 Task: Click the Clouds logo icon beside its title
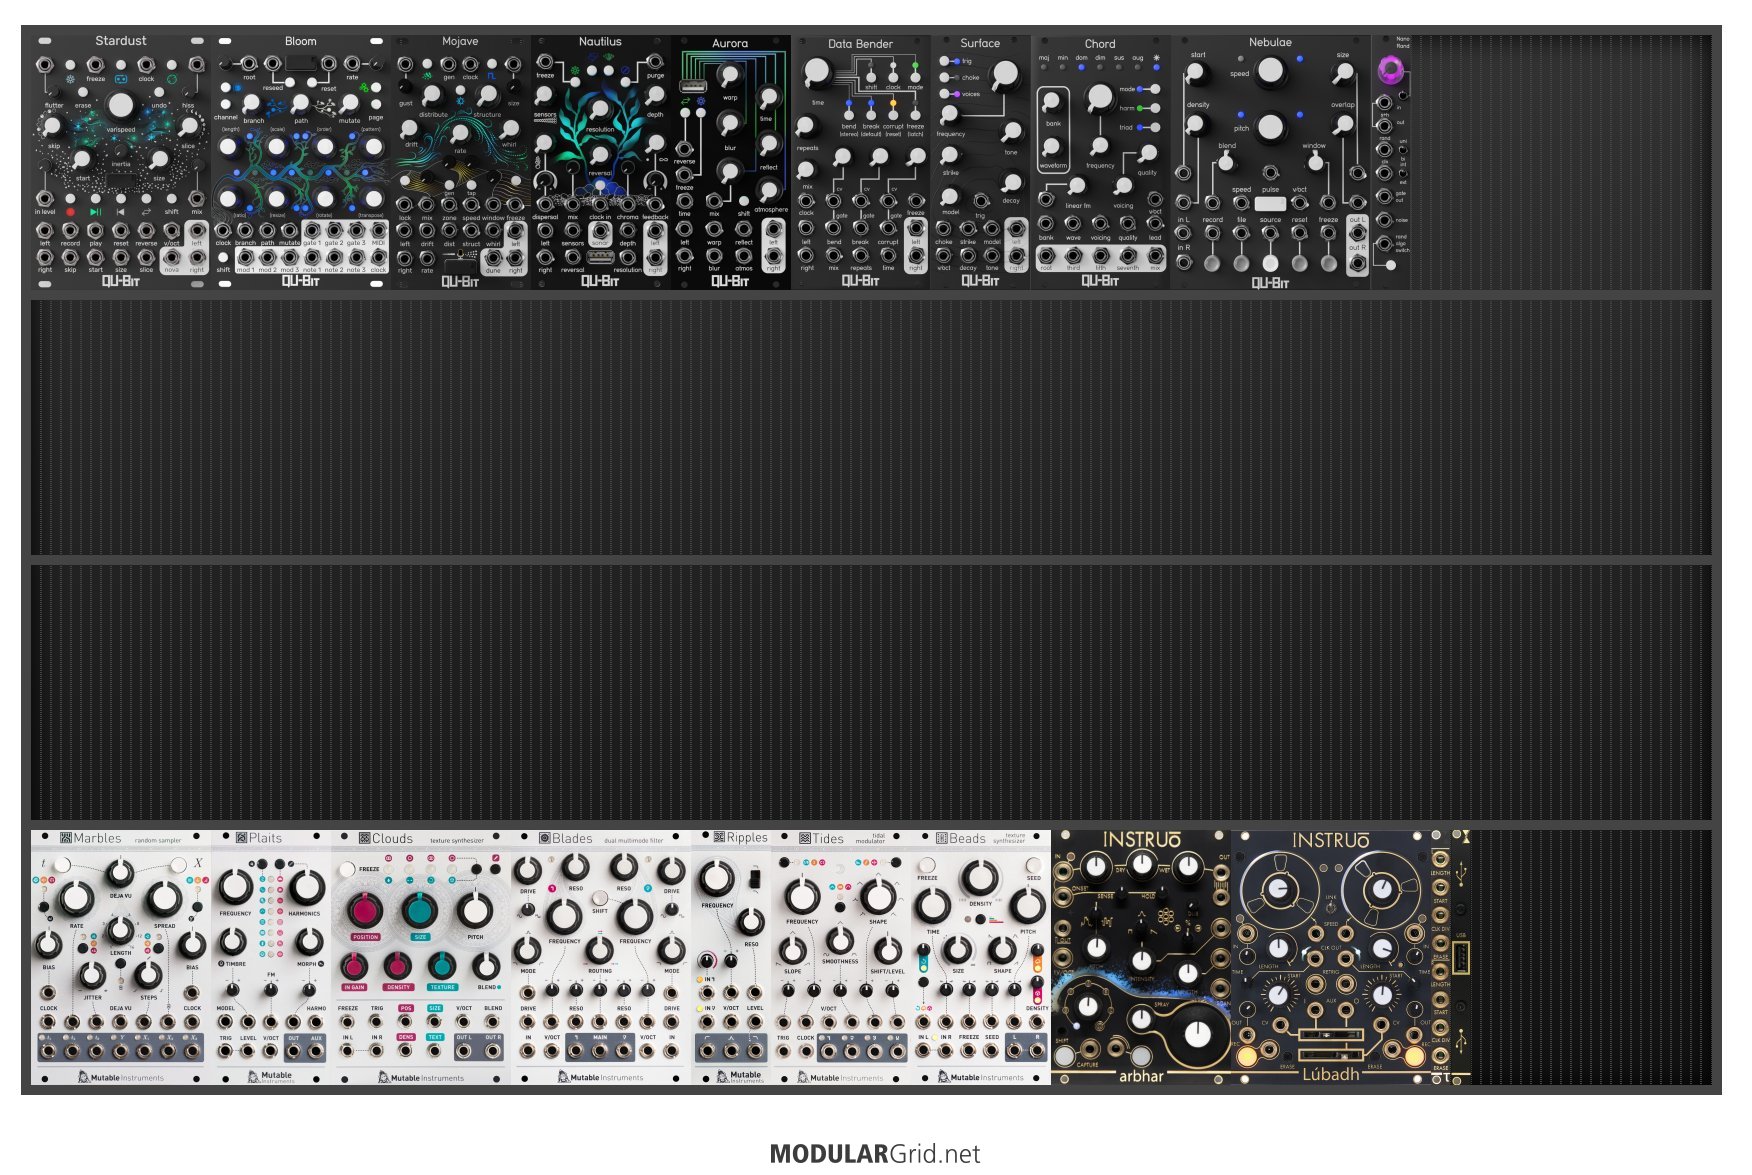pyautogui.click(x=365, y=838)
